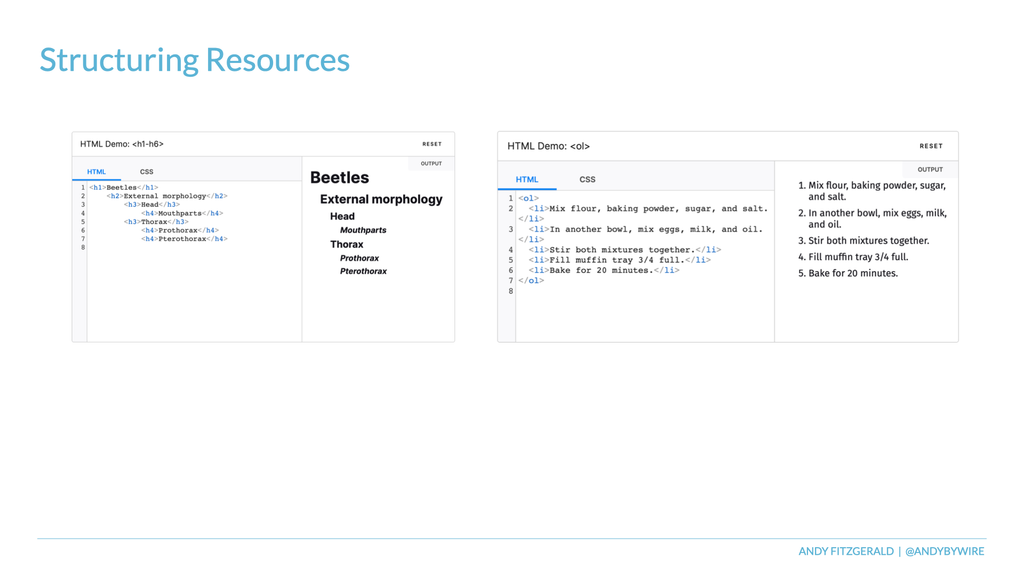Switch to CSS tab in h1-h6 demo
The width and height of the screenshot is (1024, 576).
click(x=146, y=172)
